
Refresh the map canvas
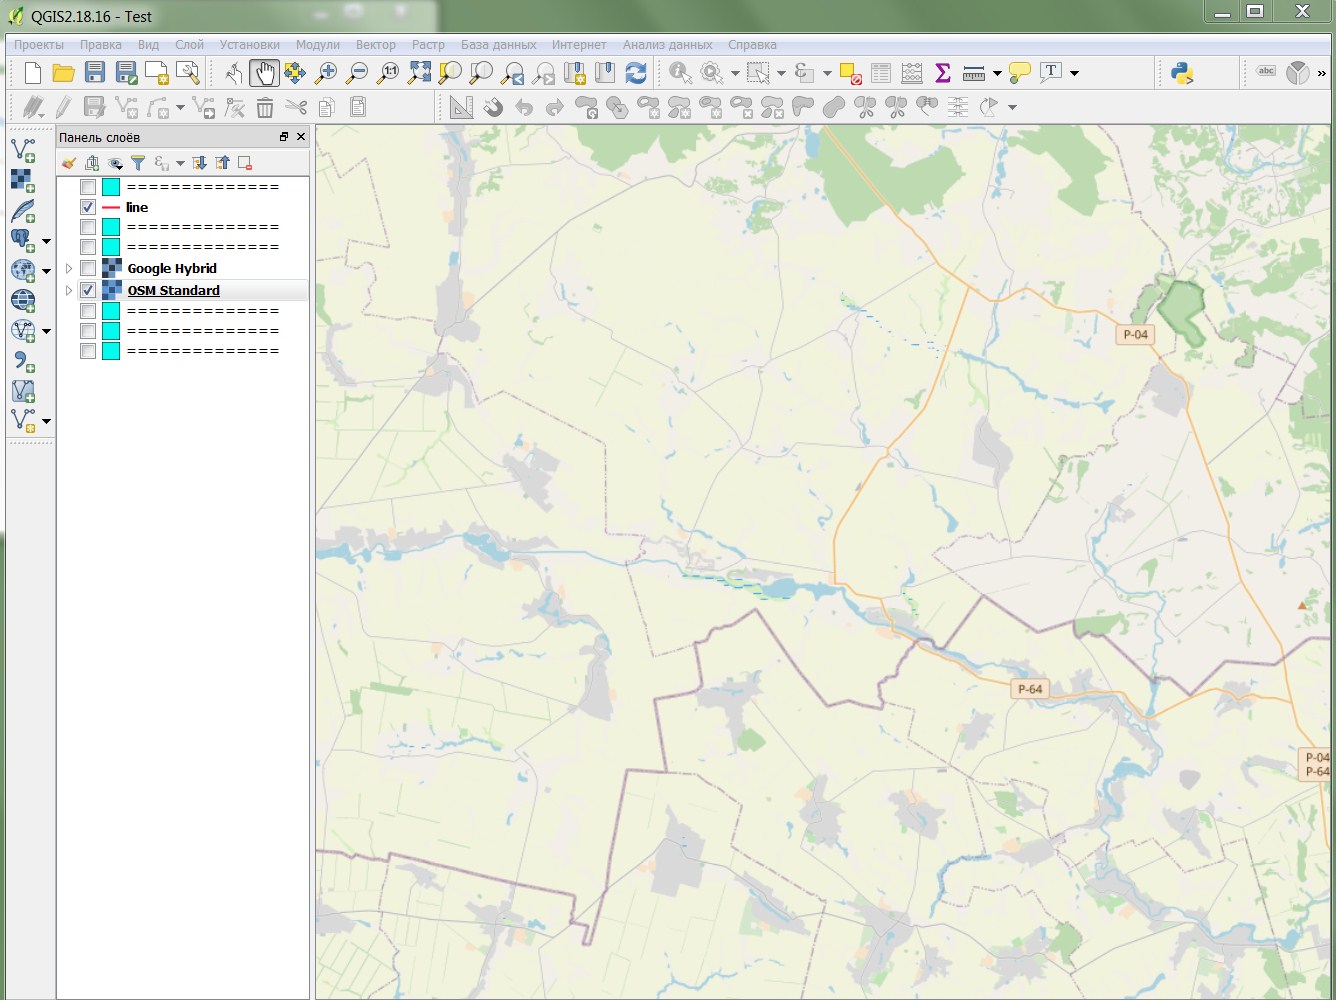pyautogui.click(x=638, y=72)
